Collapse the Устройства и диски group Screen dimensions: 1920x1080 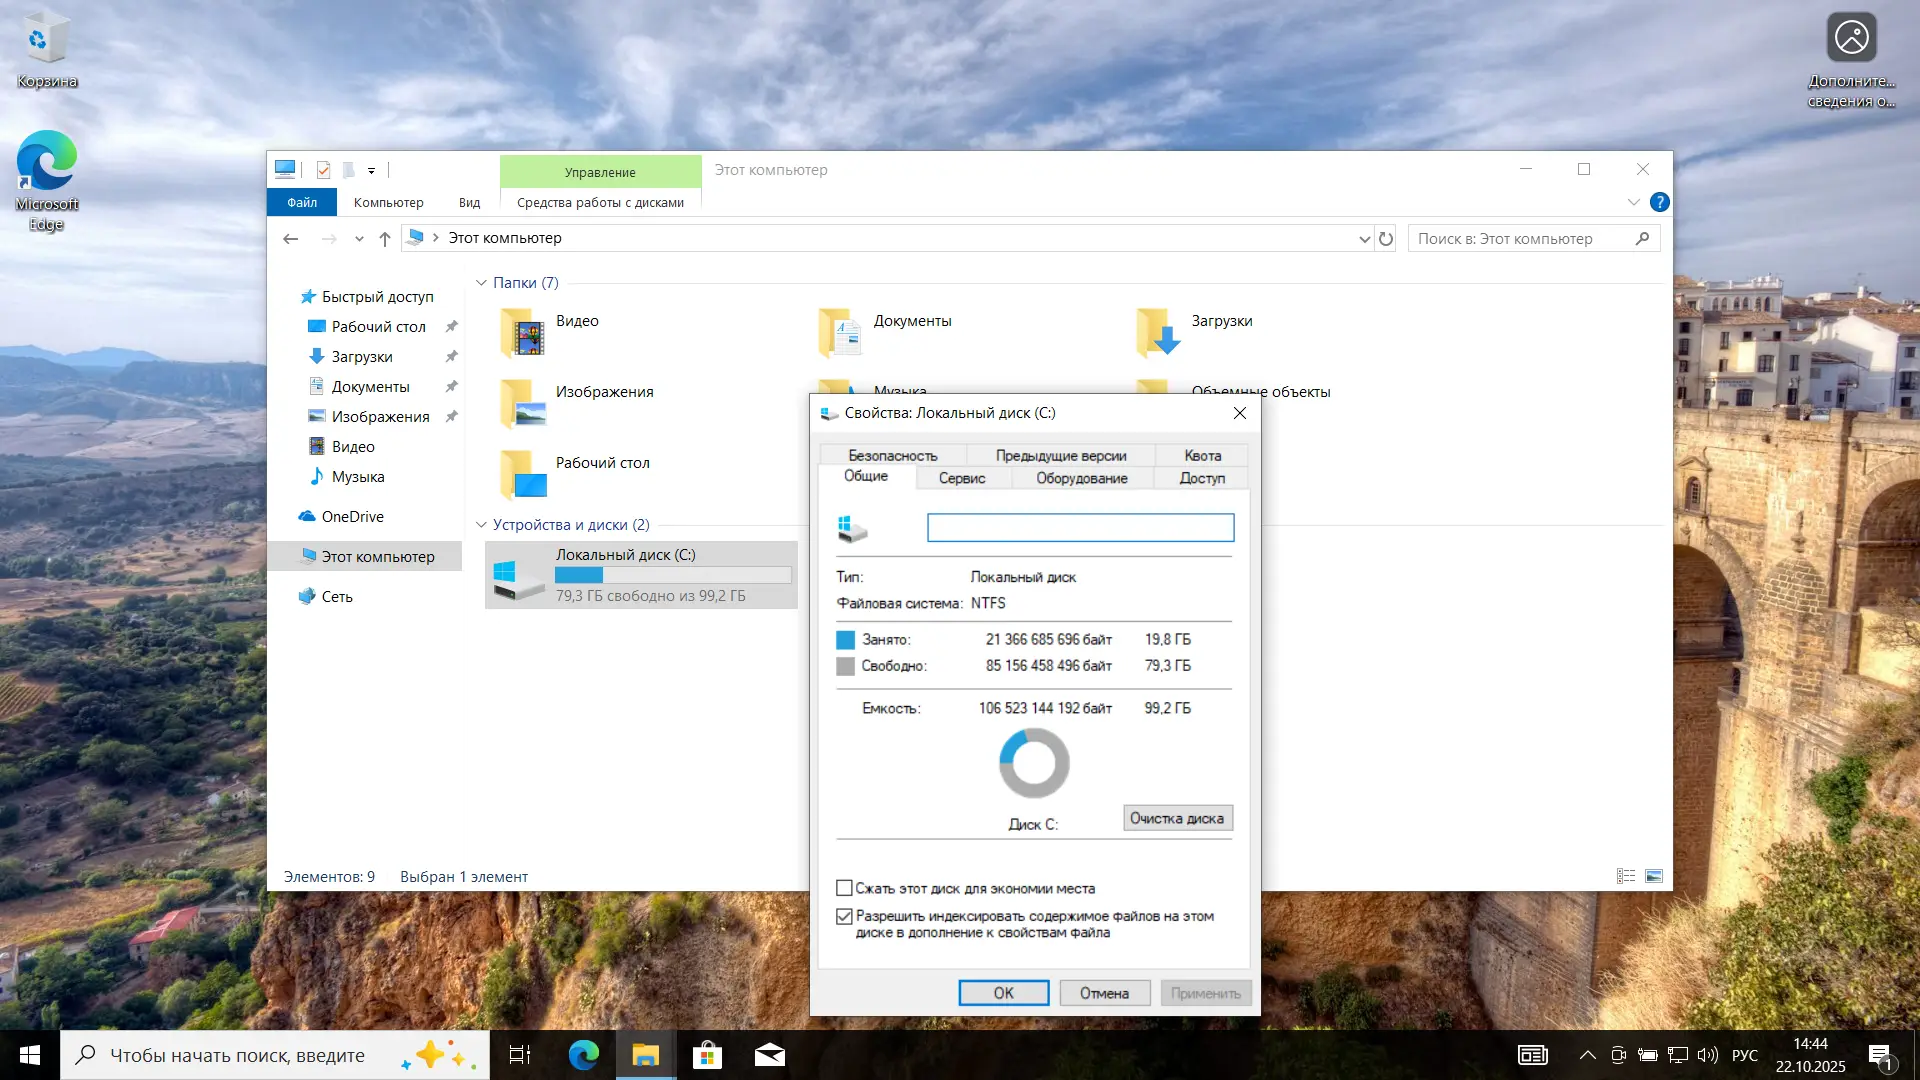[481, 525]
